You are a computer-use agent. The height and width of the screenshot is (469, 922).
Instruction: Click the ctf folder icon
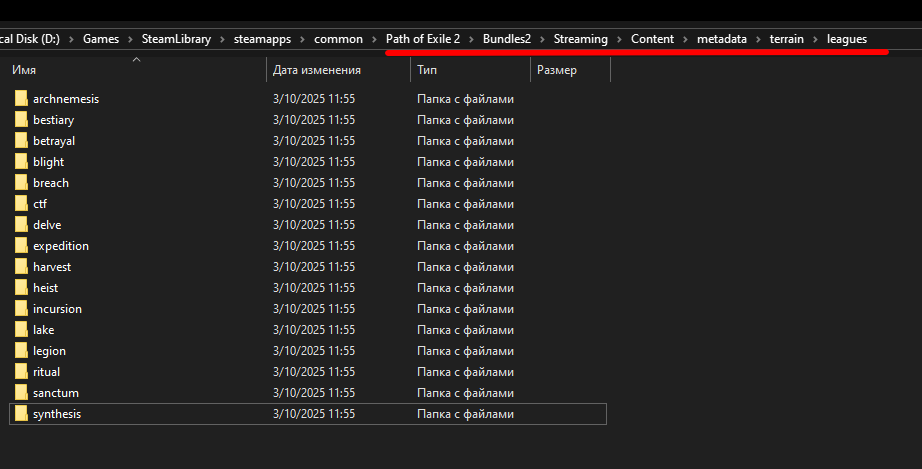point(21,204)
